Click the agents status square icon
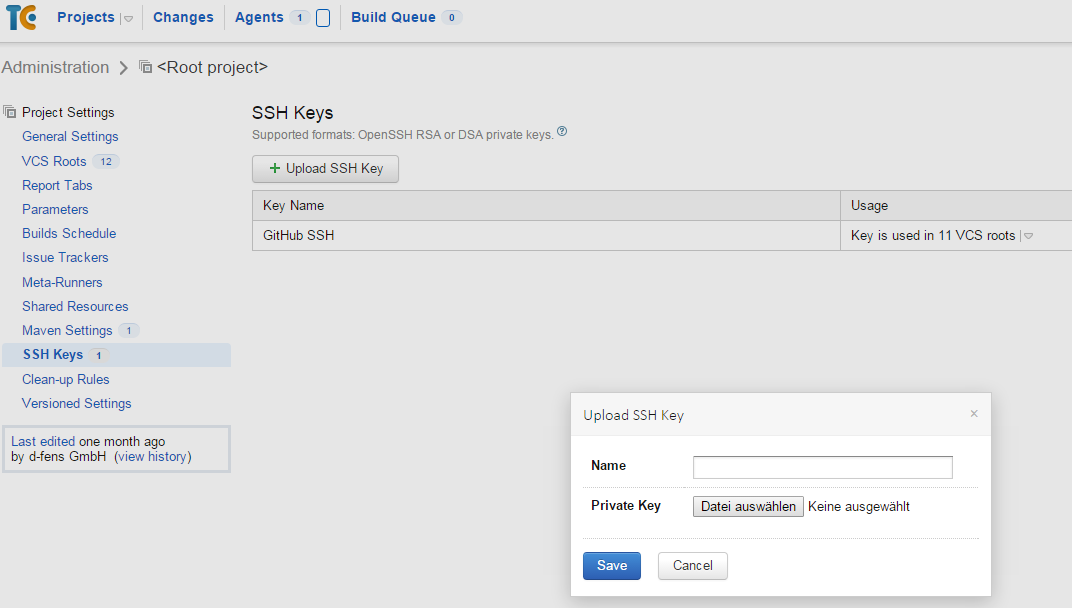Viewport: 1072px width, 608px height. click(323, 18)
